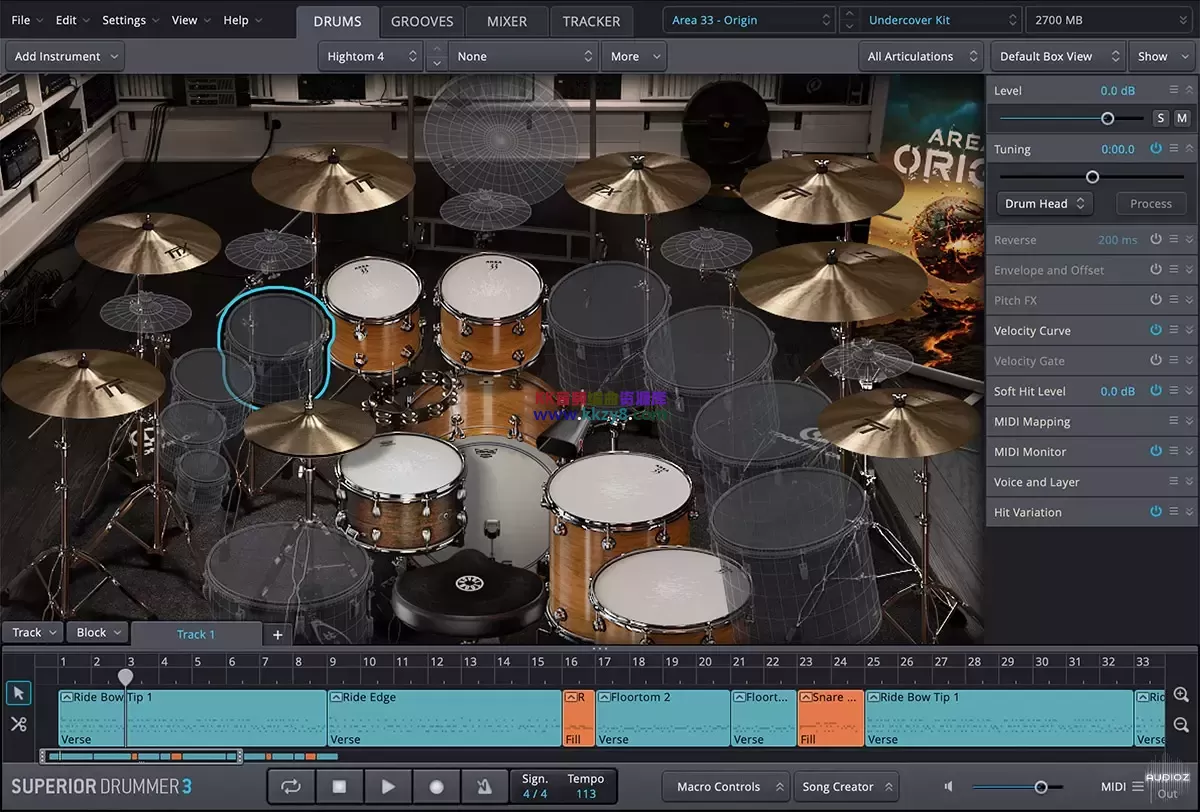Collapse the Level section chevron

coord(1189,90)
